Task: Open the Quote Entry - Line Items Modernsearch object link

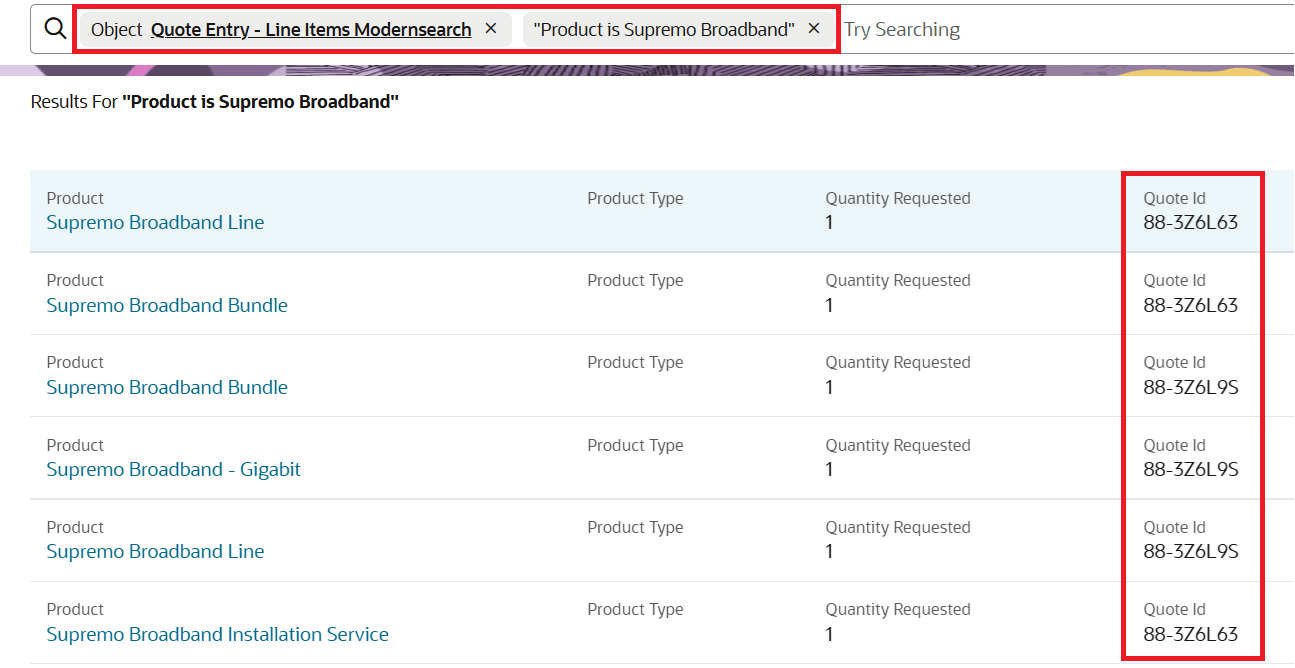Action: [x=311, y=30]
